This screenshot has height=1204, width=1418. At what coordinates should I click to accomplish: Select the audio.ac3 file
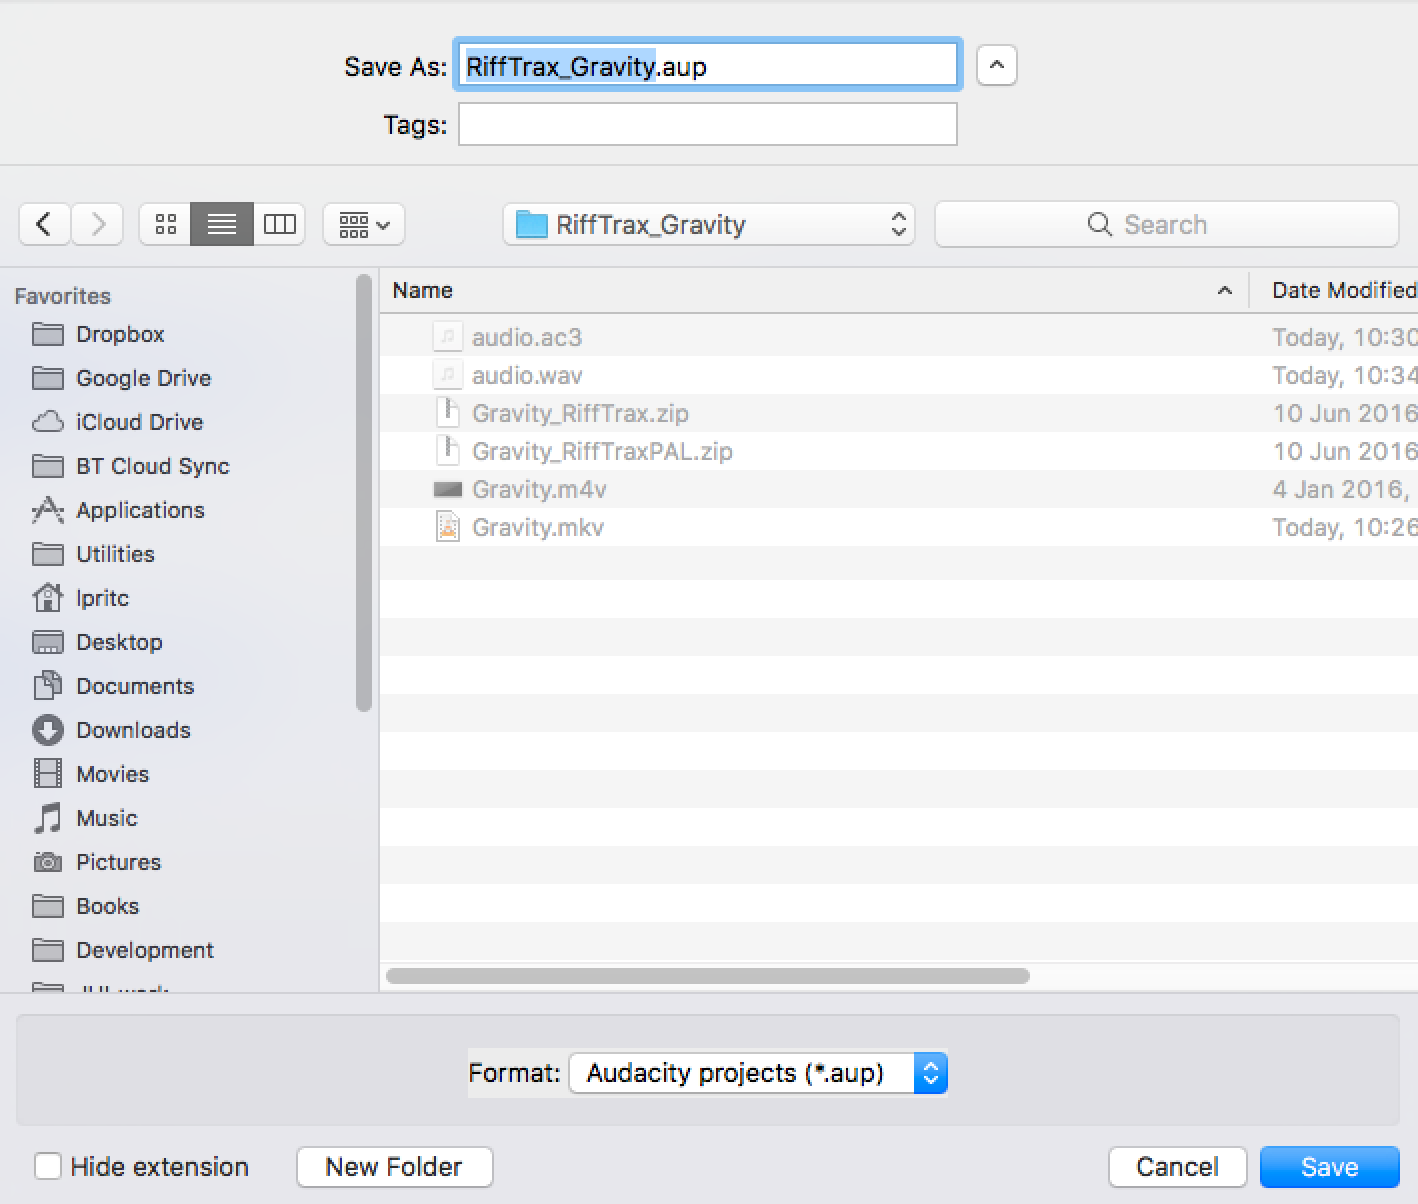pos(899,337)
